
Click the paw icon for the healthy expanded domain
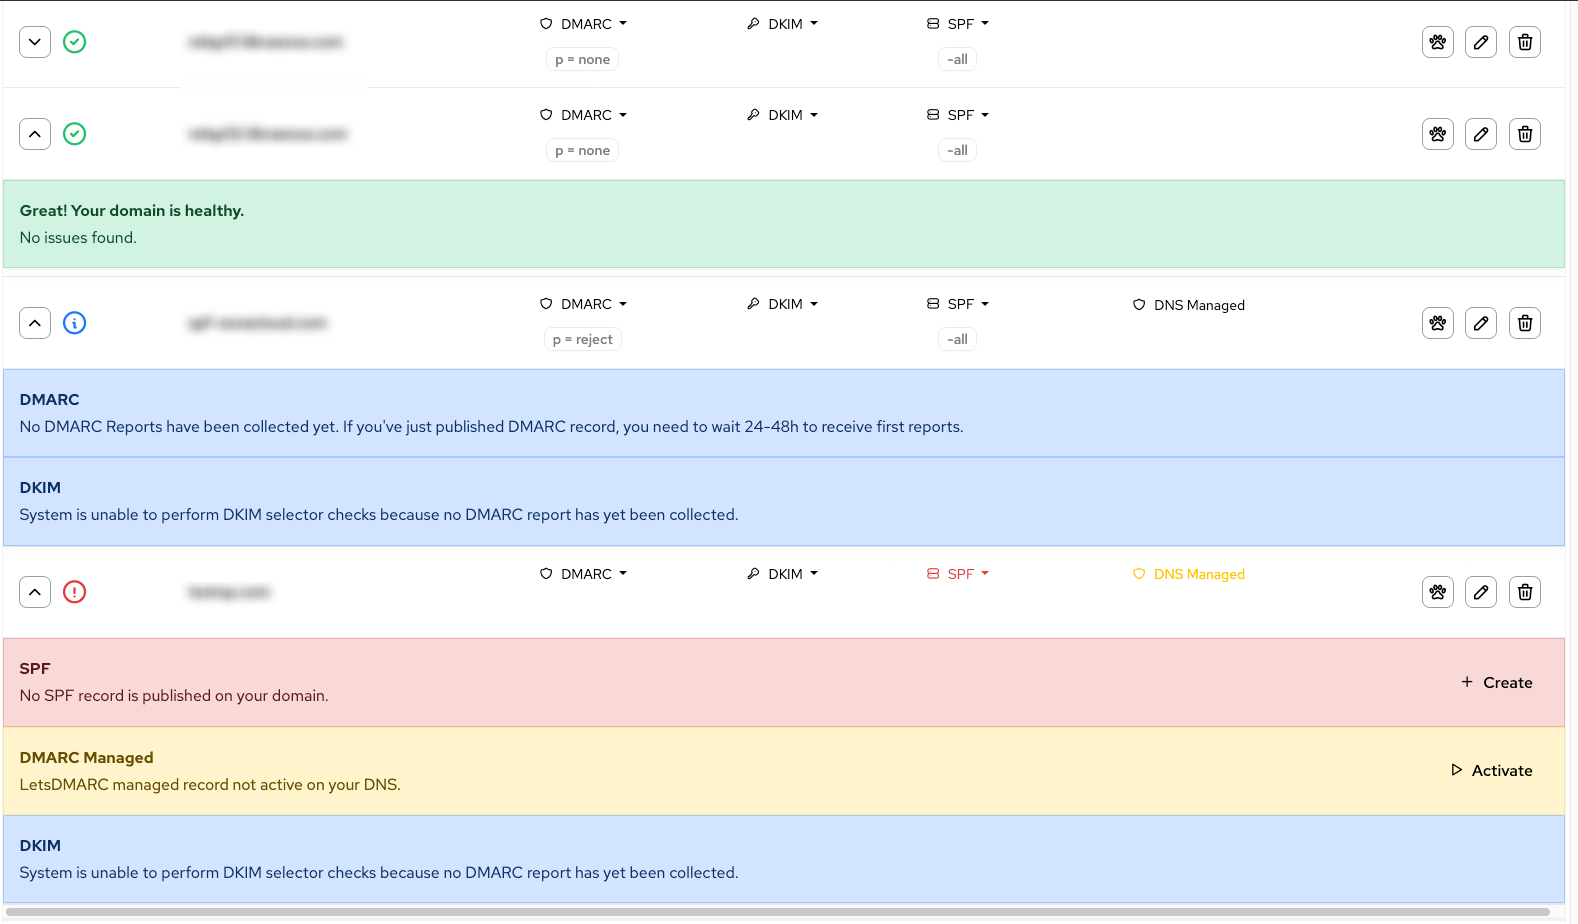[x=1438, y=134]
